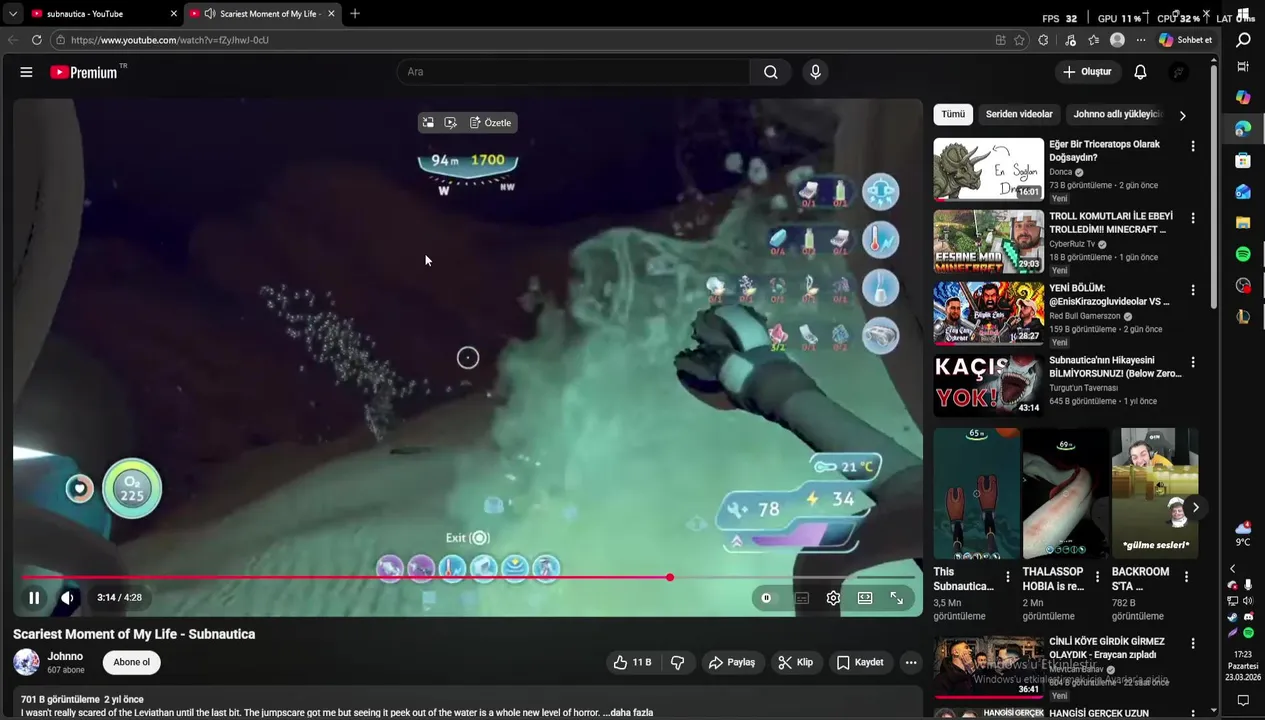Screen dimensions: 1265x720
Task: Select the Tümü filter chip
Action: (953, 114)
